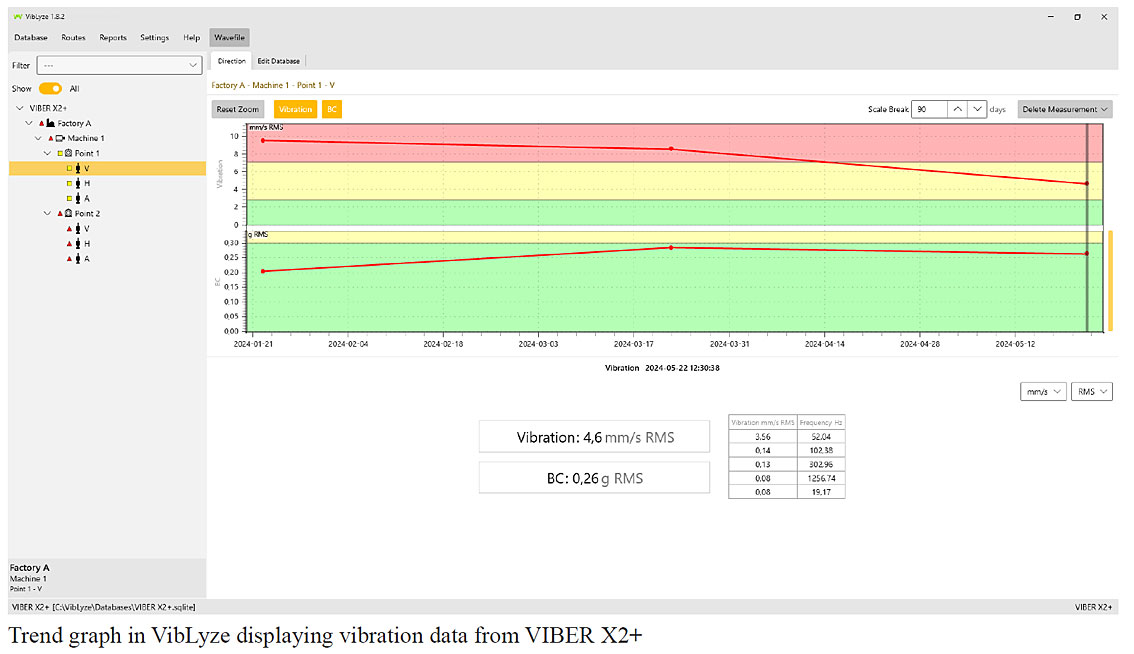Click the Machine 1 motor icon
This screenshot has width=1134, height=654.
coord(60,138)
